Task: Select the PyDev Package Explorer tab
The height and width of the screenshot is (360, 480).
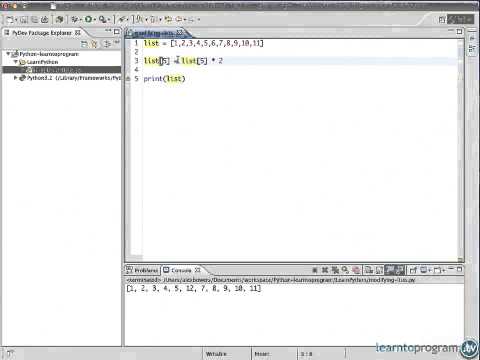Action: [42, 33]
